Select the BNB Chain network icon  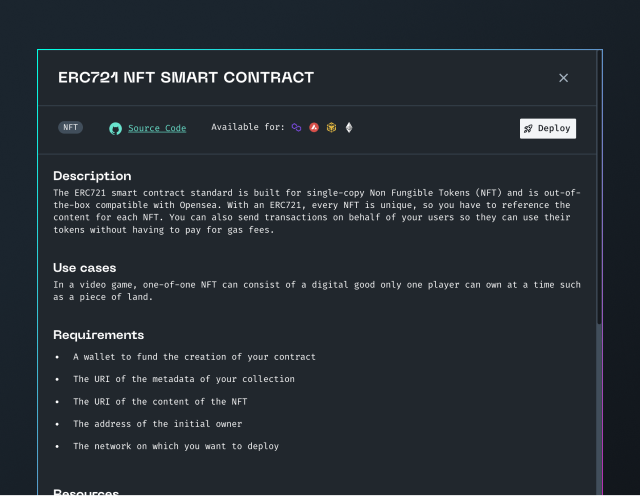click(331, 127)
